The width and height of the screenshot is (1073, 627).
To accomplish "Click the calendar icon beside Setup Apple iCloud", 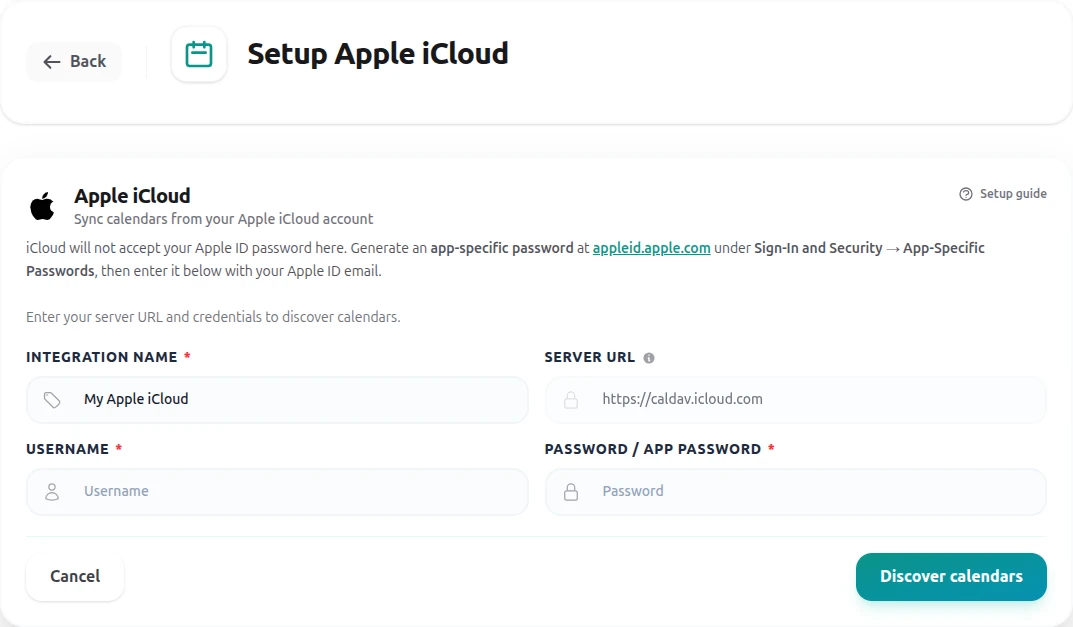I will tap(199, 54).
